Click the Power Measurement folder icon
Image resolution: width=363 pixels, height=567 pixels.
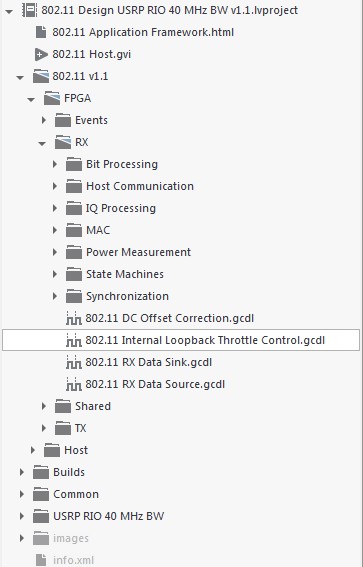[74, 252]
